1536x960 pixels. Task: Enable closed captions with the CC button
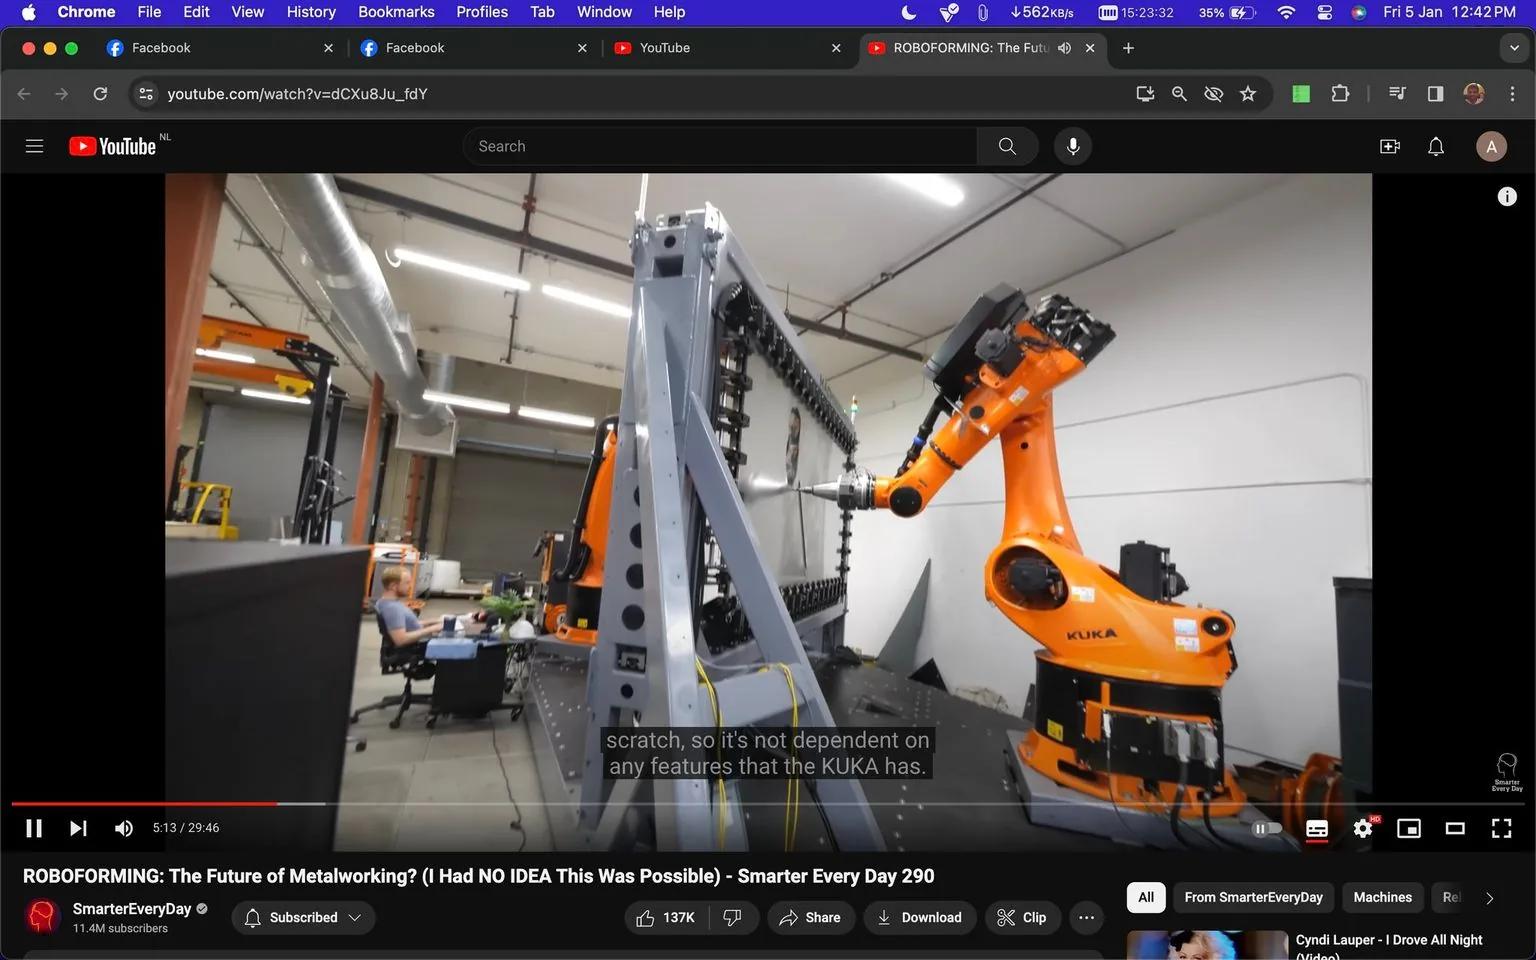(1316, 828)
